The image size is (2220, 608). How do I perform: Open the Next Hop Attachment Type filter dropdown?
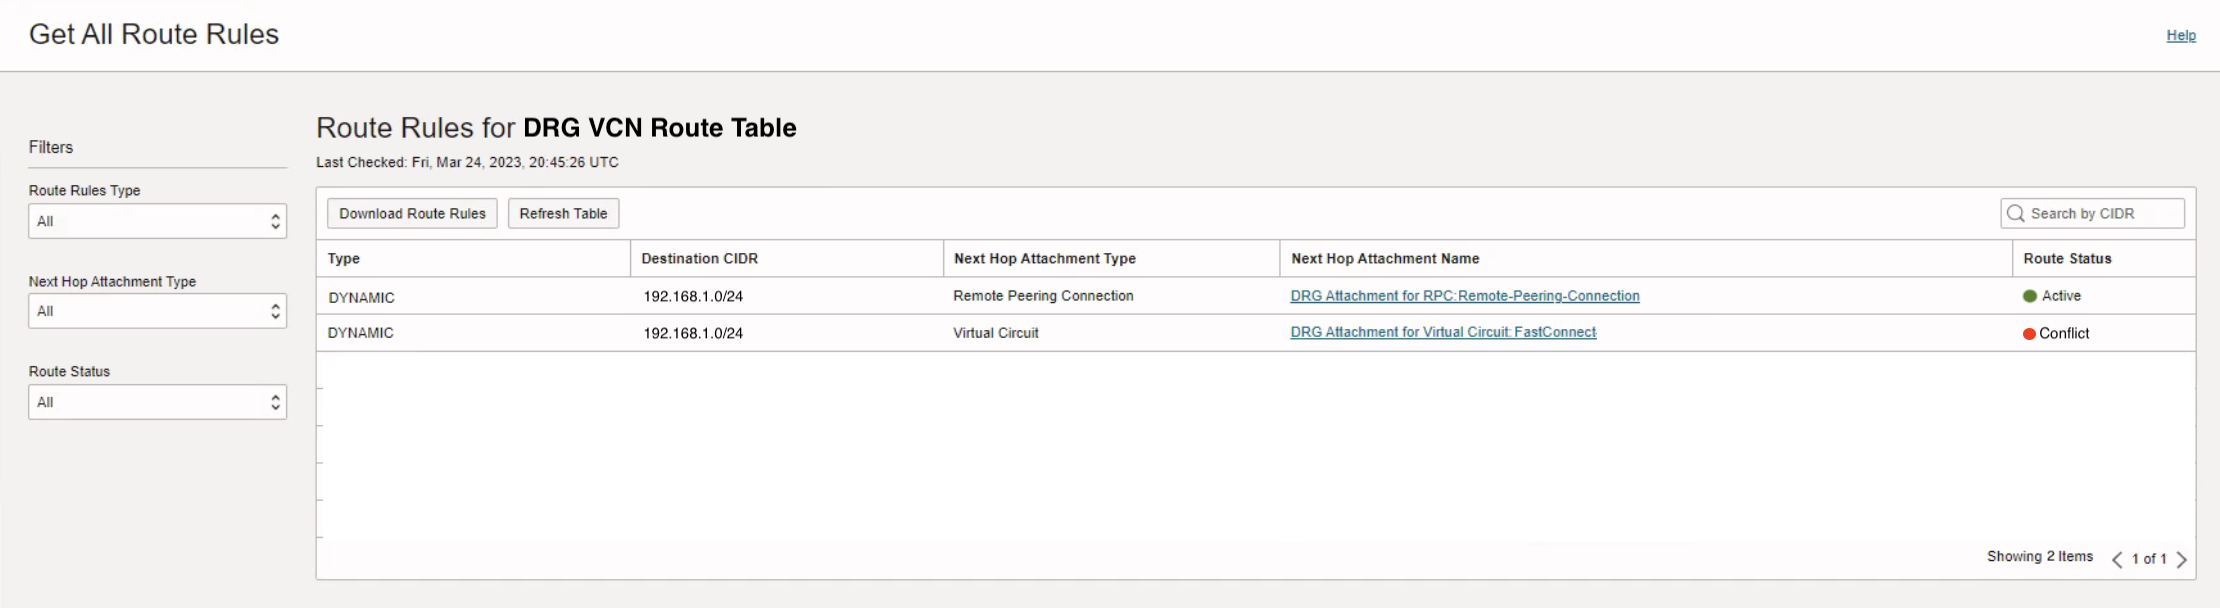(157, 310)
